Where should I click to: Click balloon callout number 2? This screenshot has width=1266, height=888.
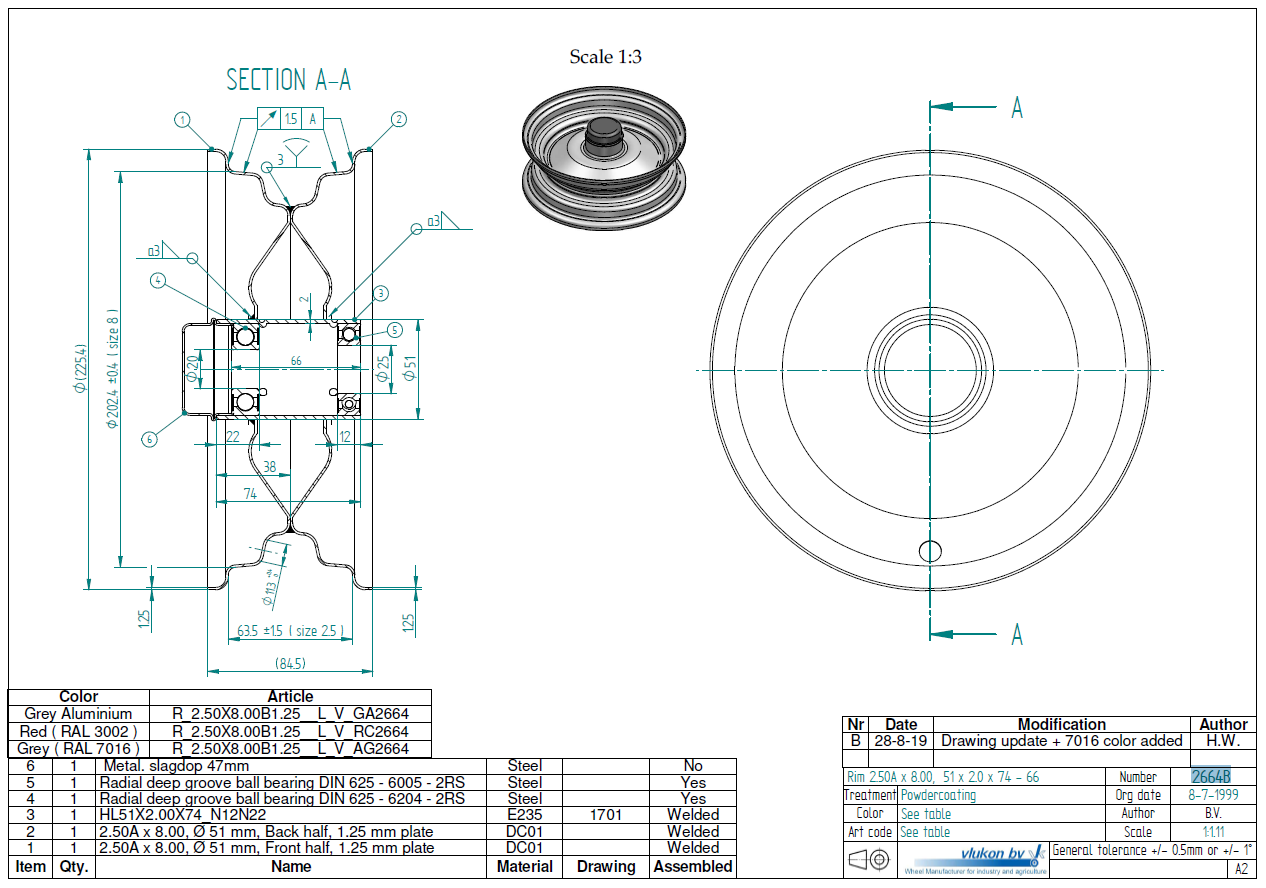coord(398,119)
